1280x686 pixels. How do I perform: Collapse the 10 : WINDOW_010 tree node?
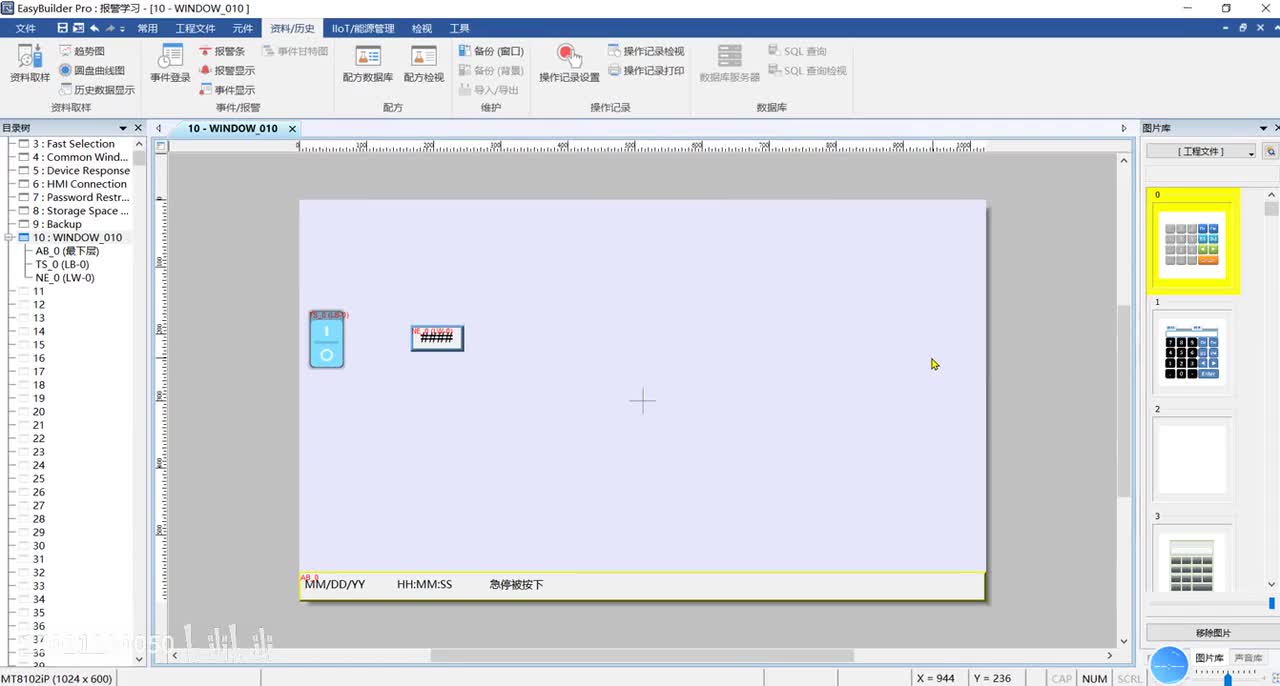point(9,238)
